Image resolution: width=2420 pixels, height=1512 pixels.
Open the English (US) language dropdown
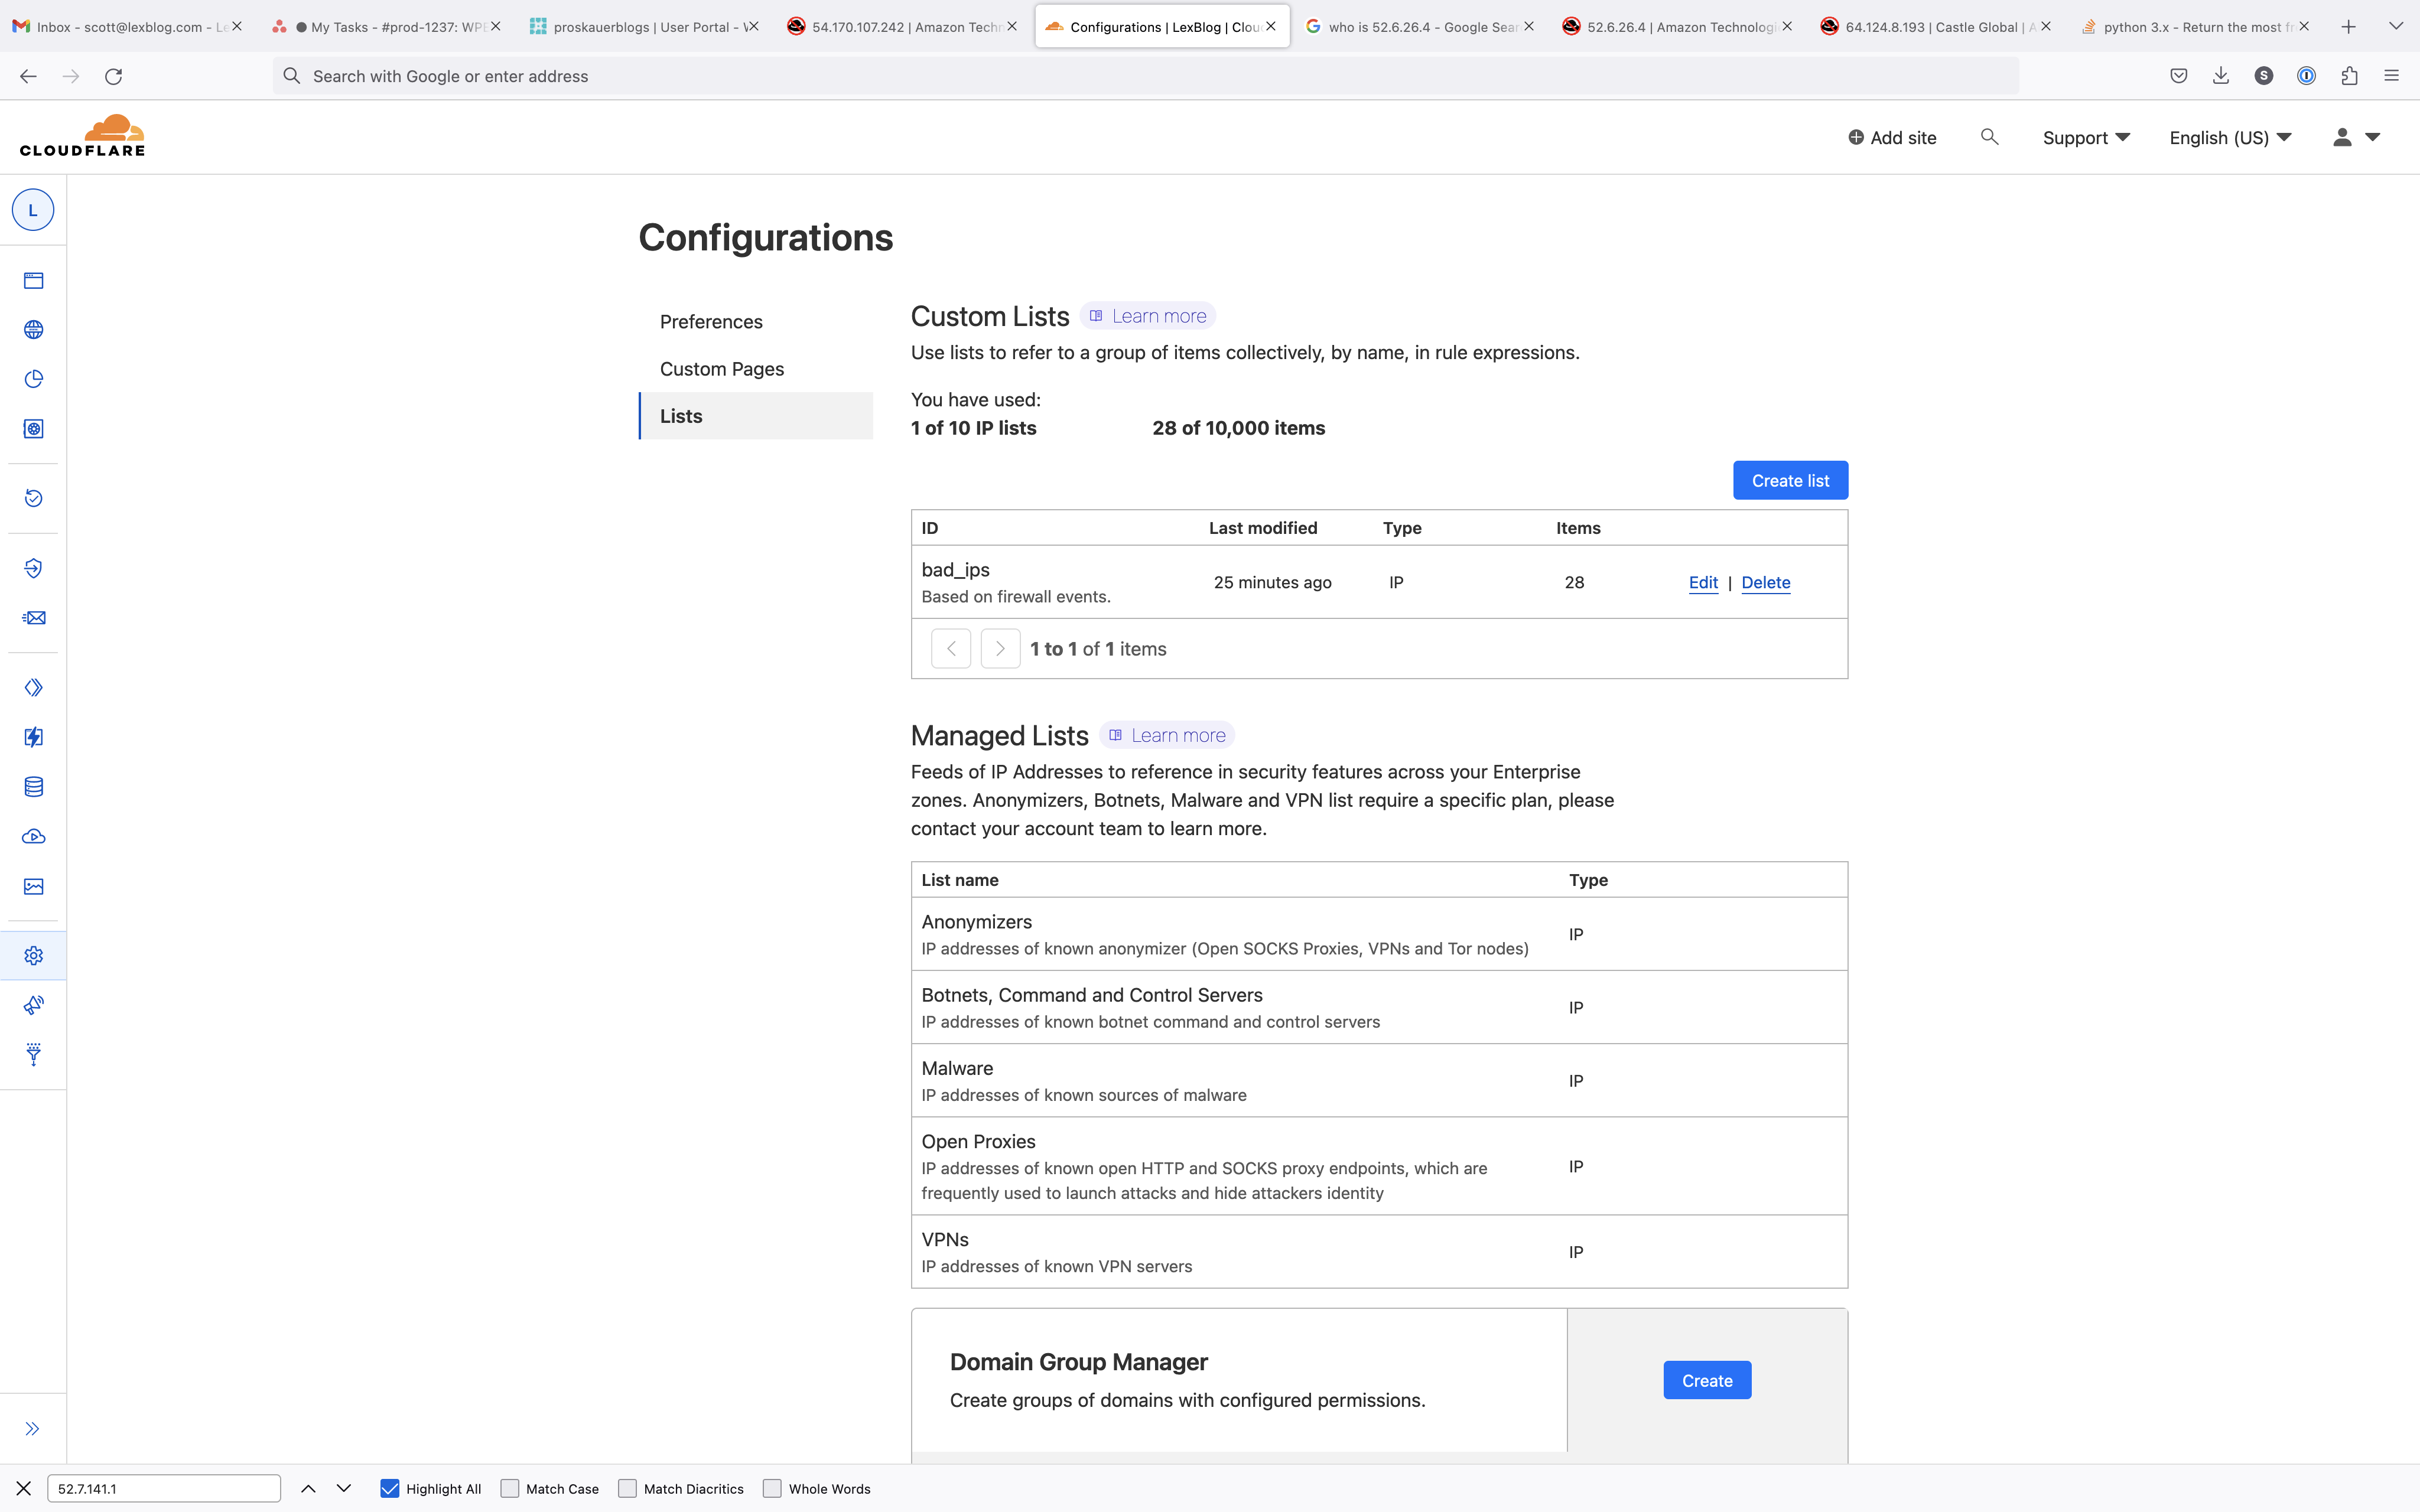click(x=2230, y=138)
